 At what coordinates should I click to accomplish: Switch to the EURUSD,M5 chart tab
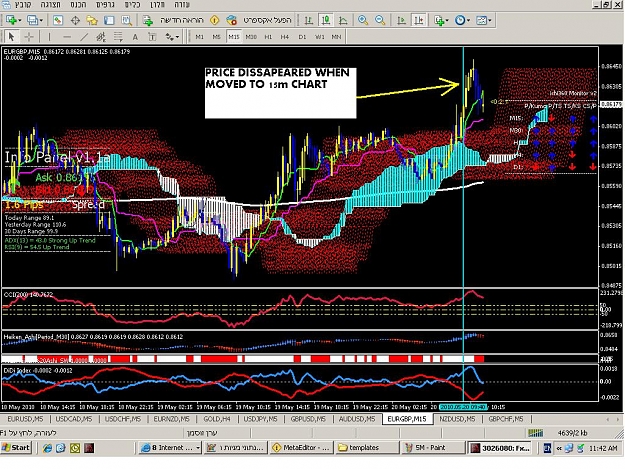coord(25,419)
